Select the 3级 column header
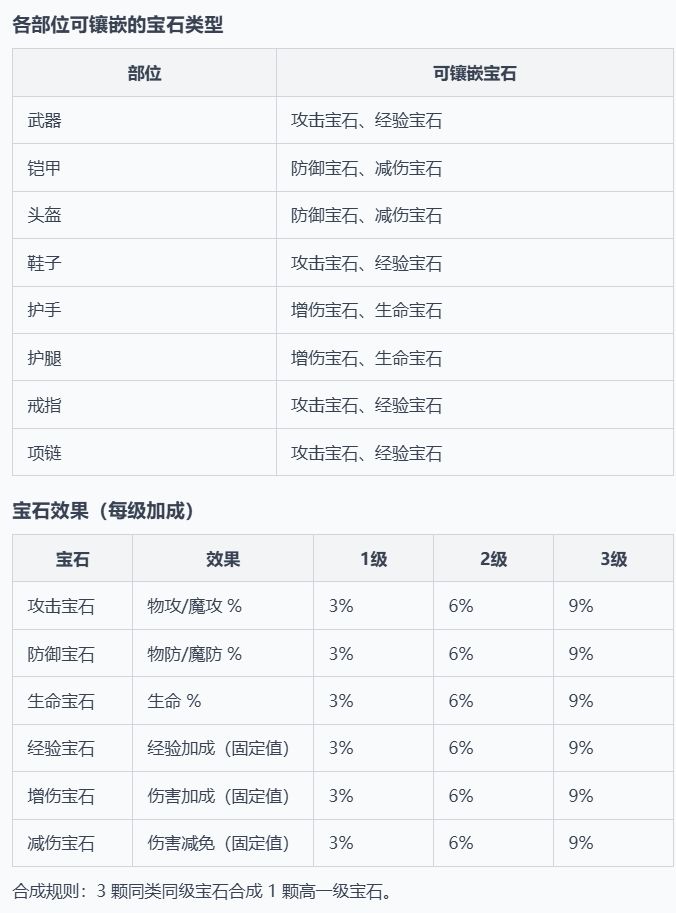This screenshot has width=676, height=913. 613,559
